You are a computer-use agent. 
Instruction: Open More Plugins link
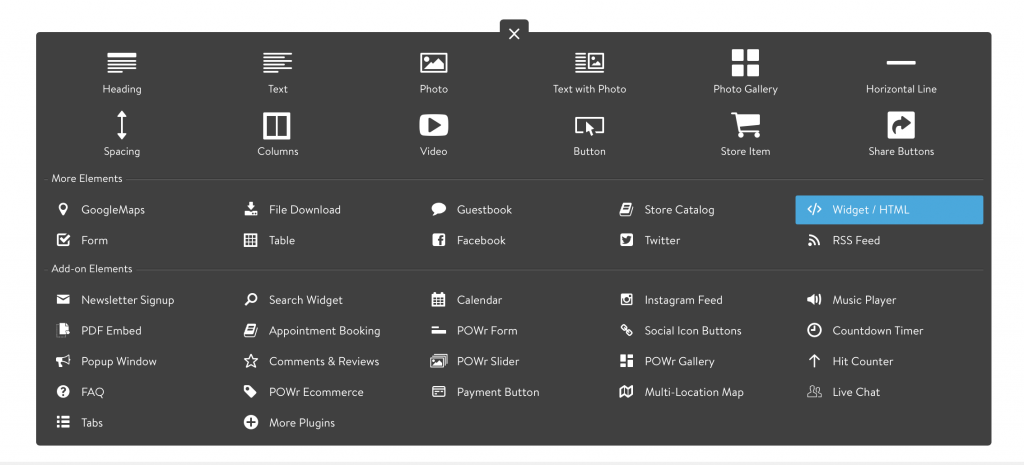tap(301, 423)
